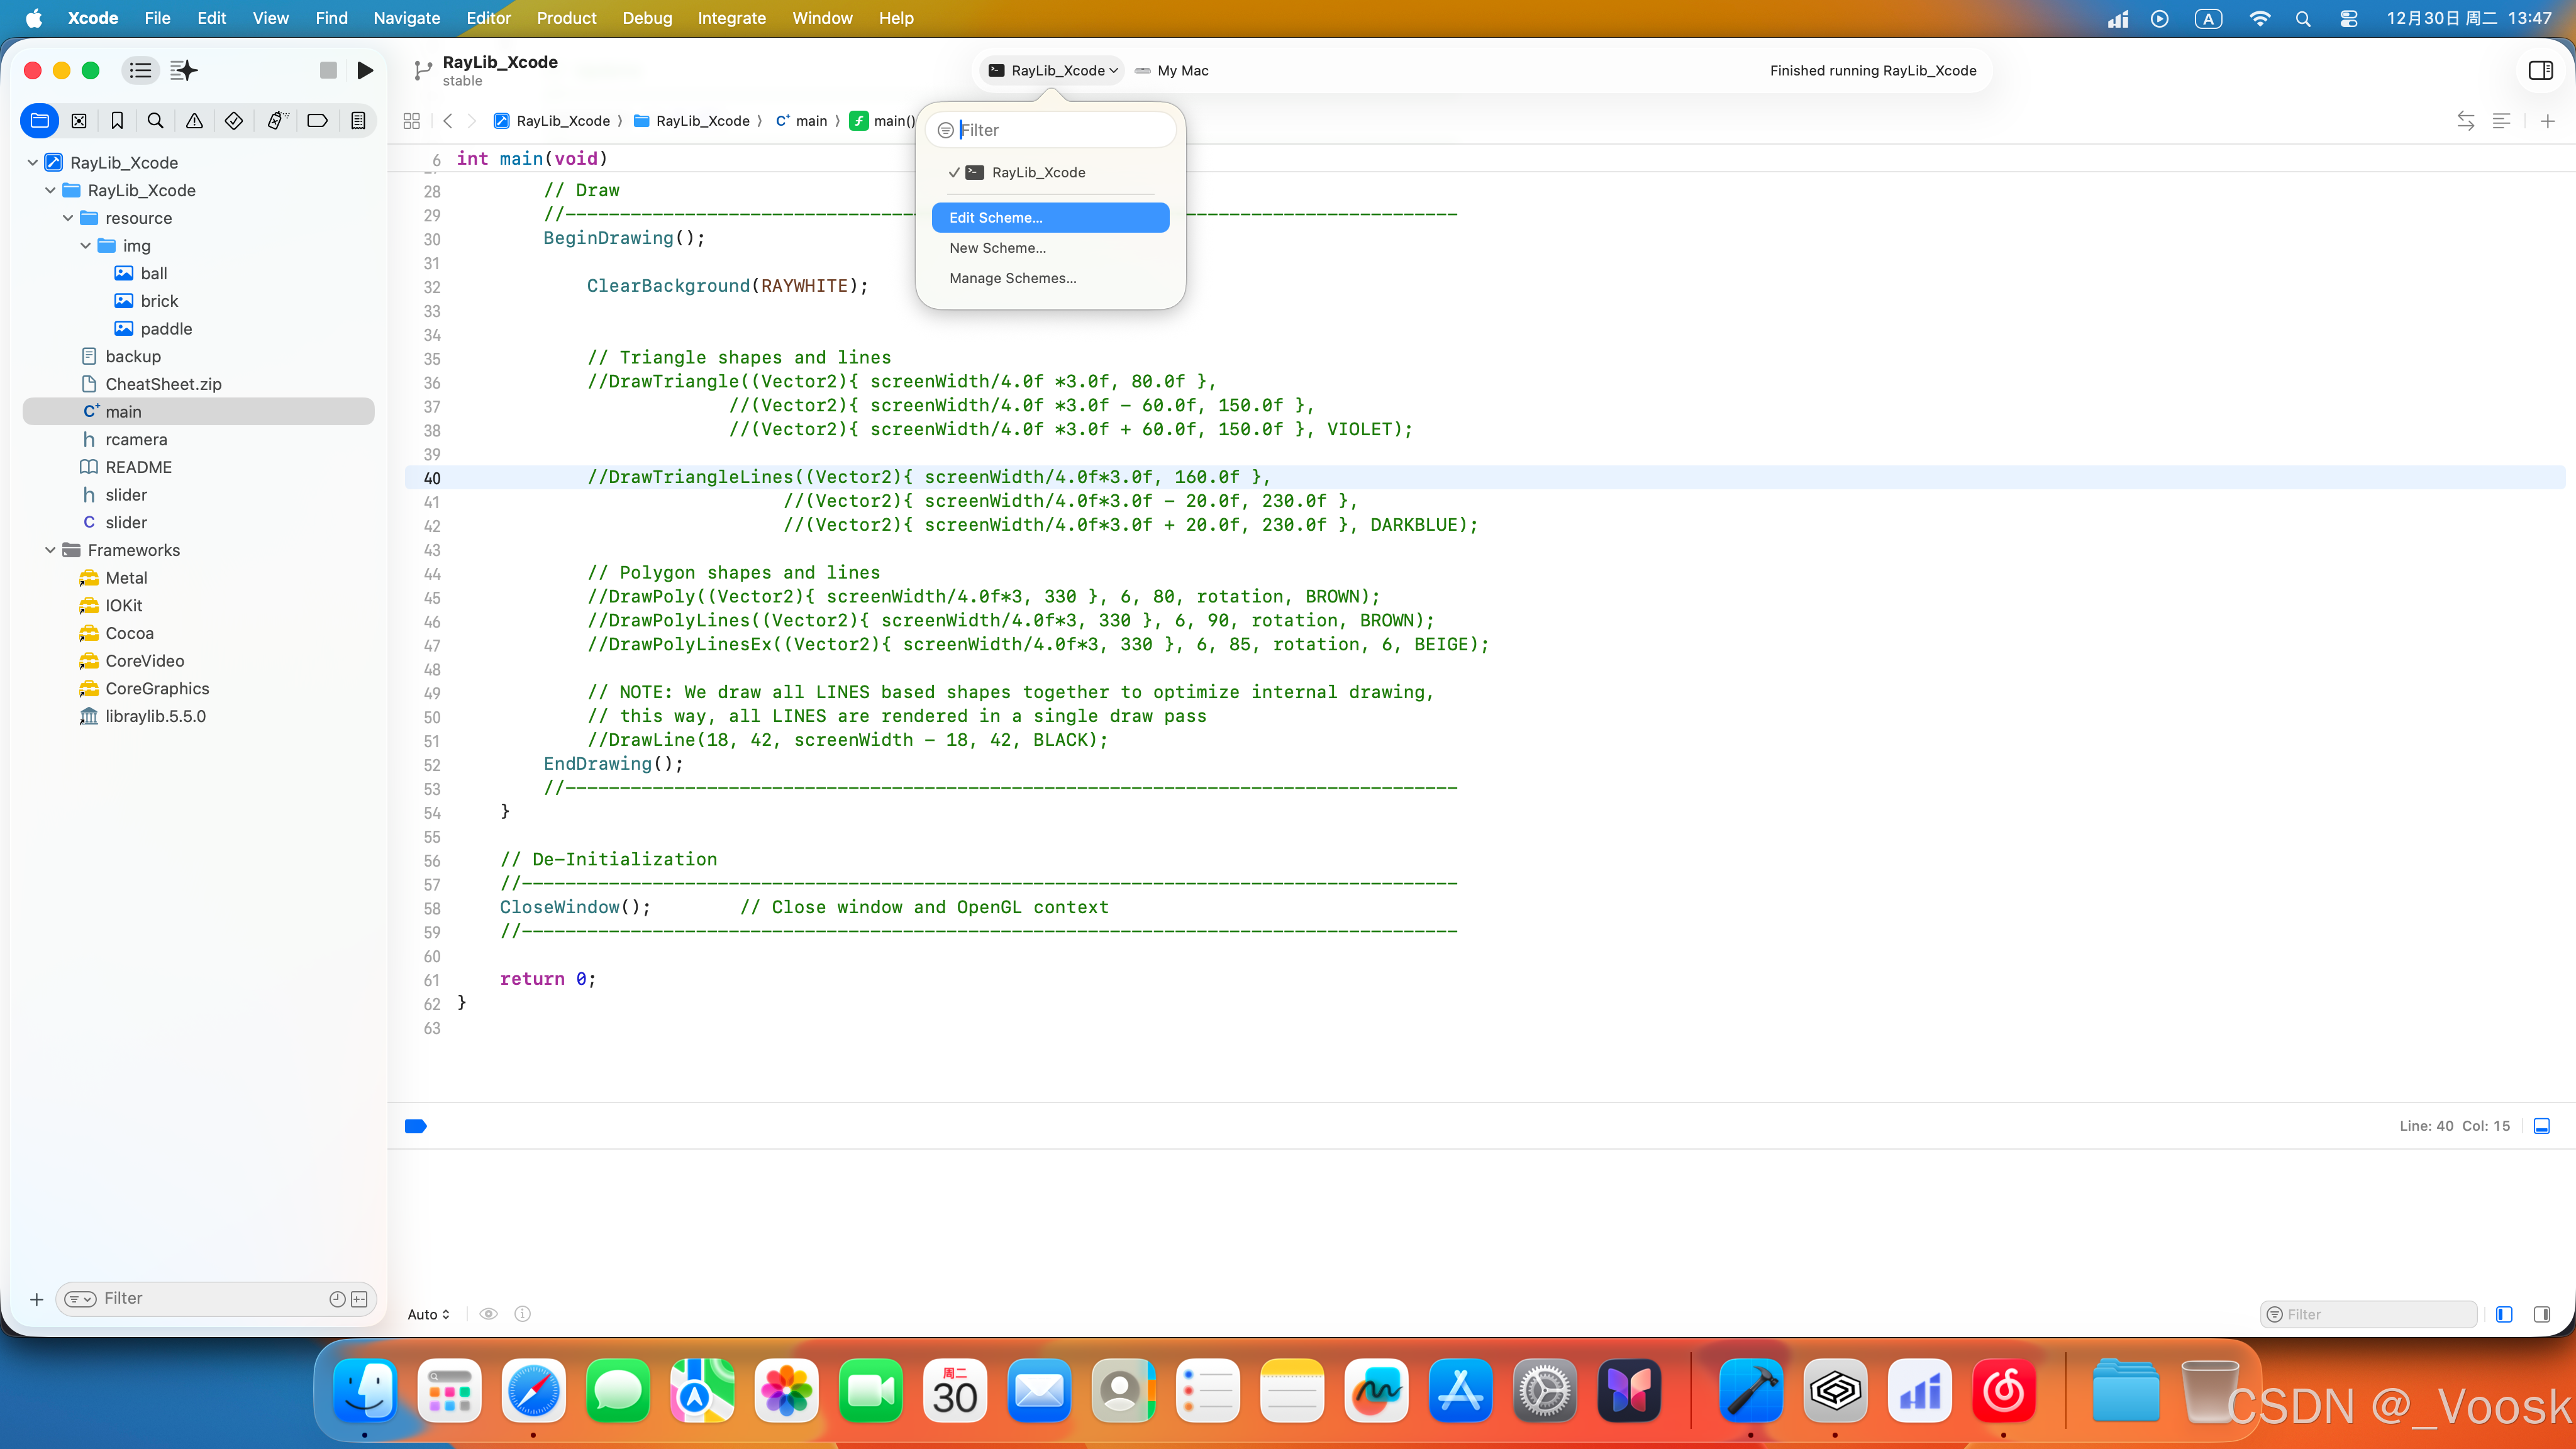Image resolution: width=2576 pixels, height=1449 pixels.
Task: Open the Find navigator magnifier icon
Action: tap(155, 121)
